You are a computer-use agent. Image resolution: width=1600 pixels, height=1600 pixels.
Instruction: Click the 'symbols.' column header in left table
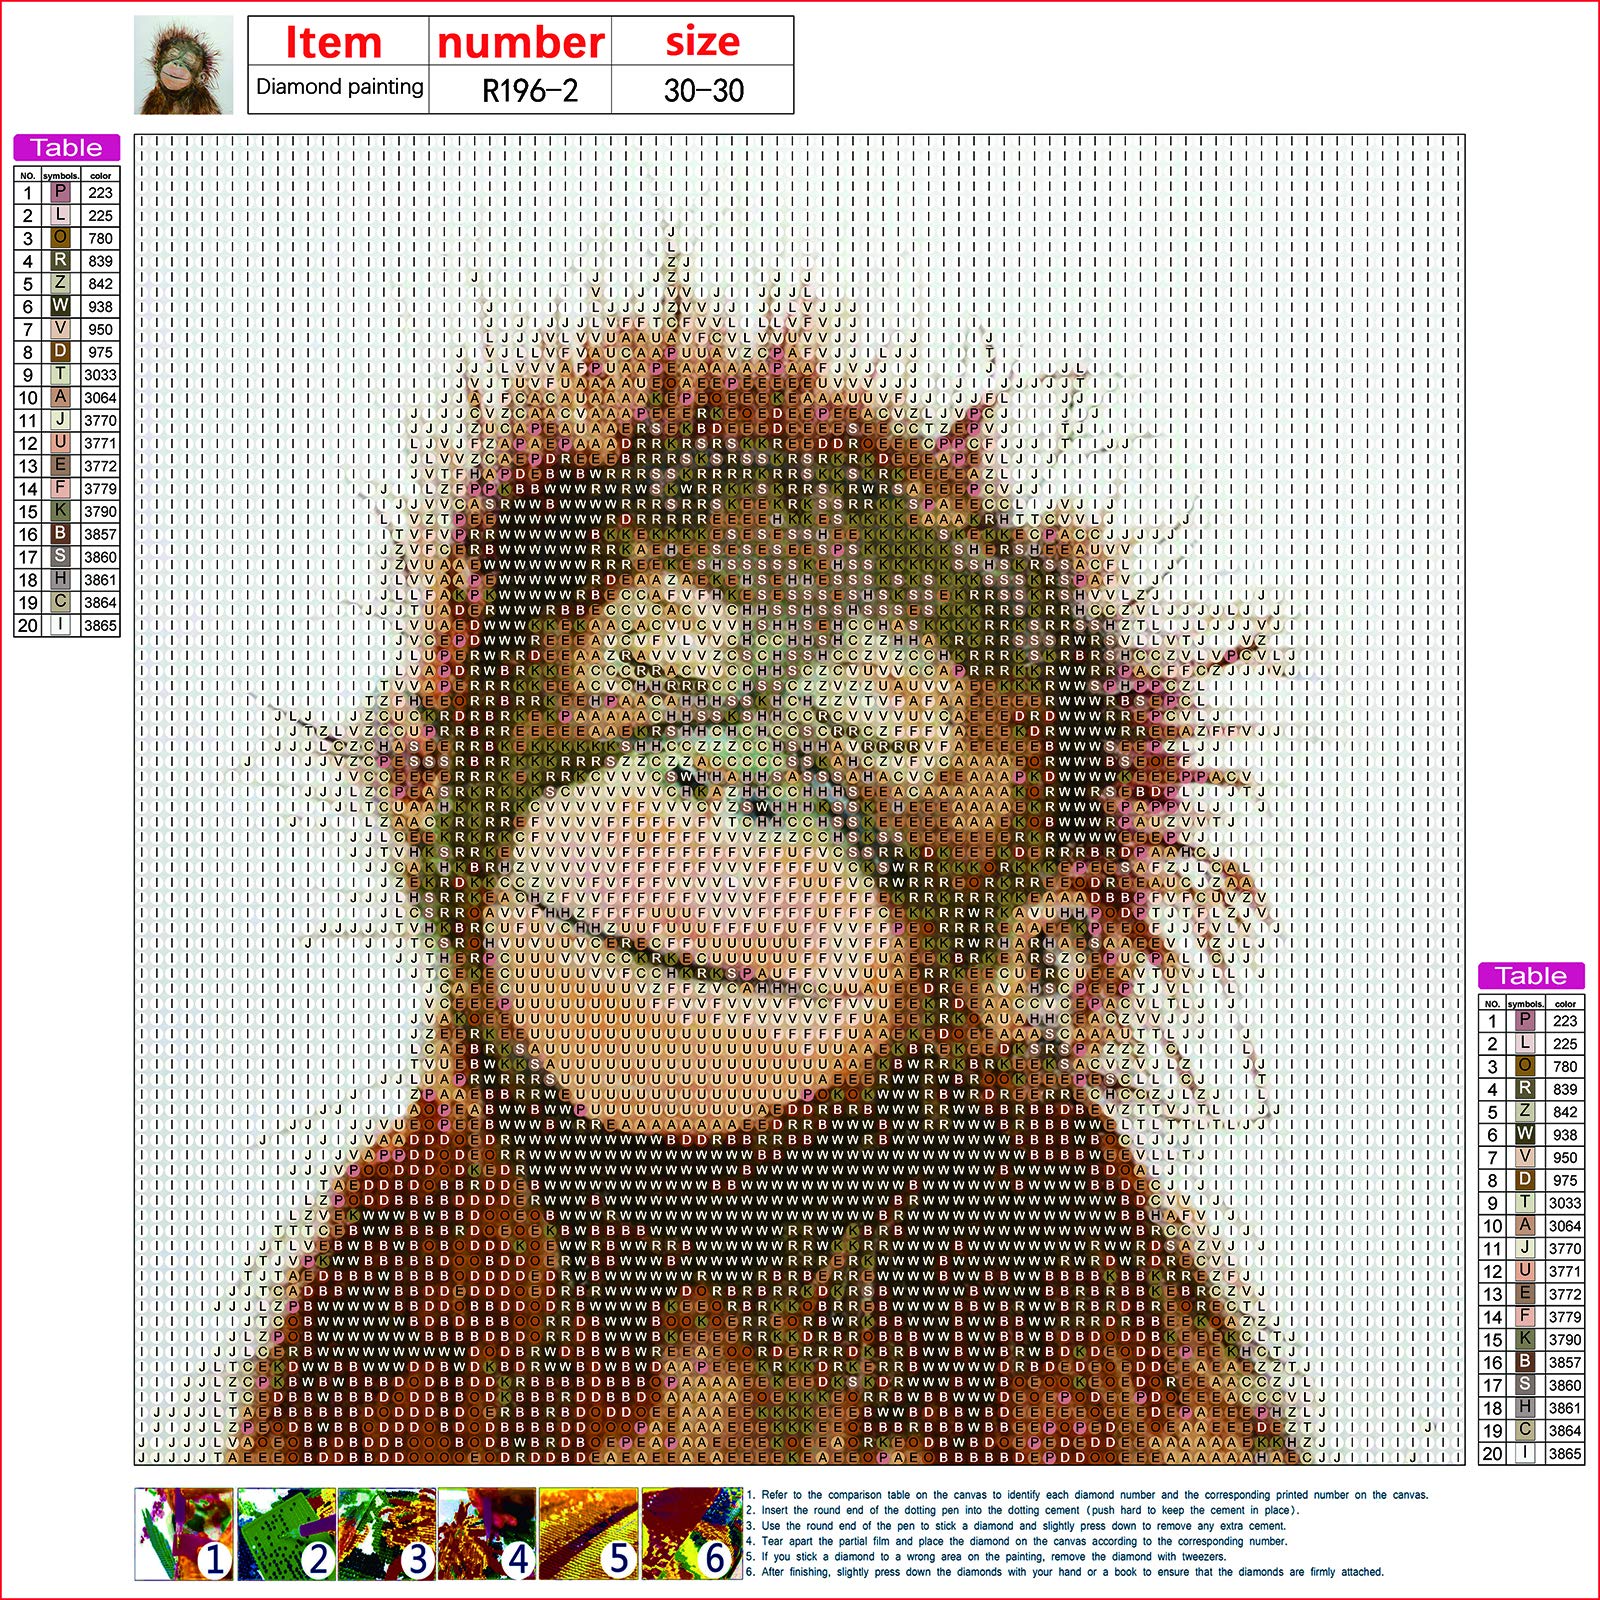pyautogui.click(x=61, y=175)
